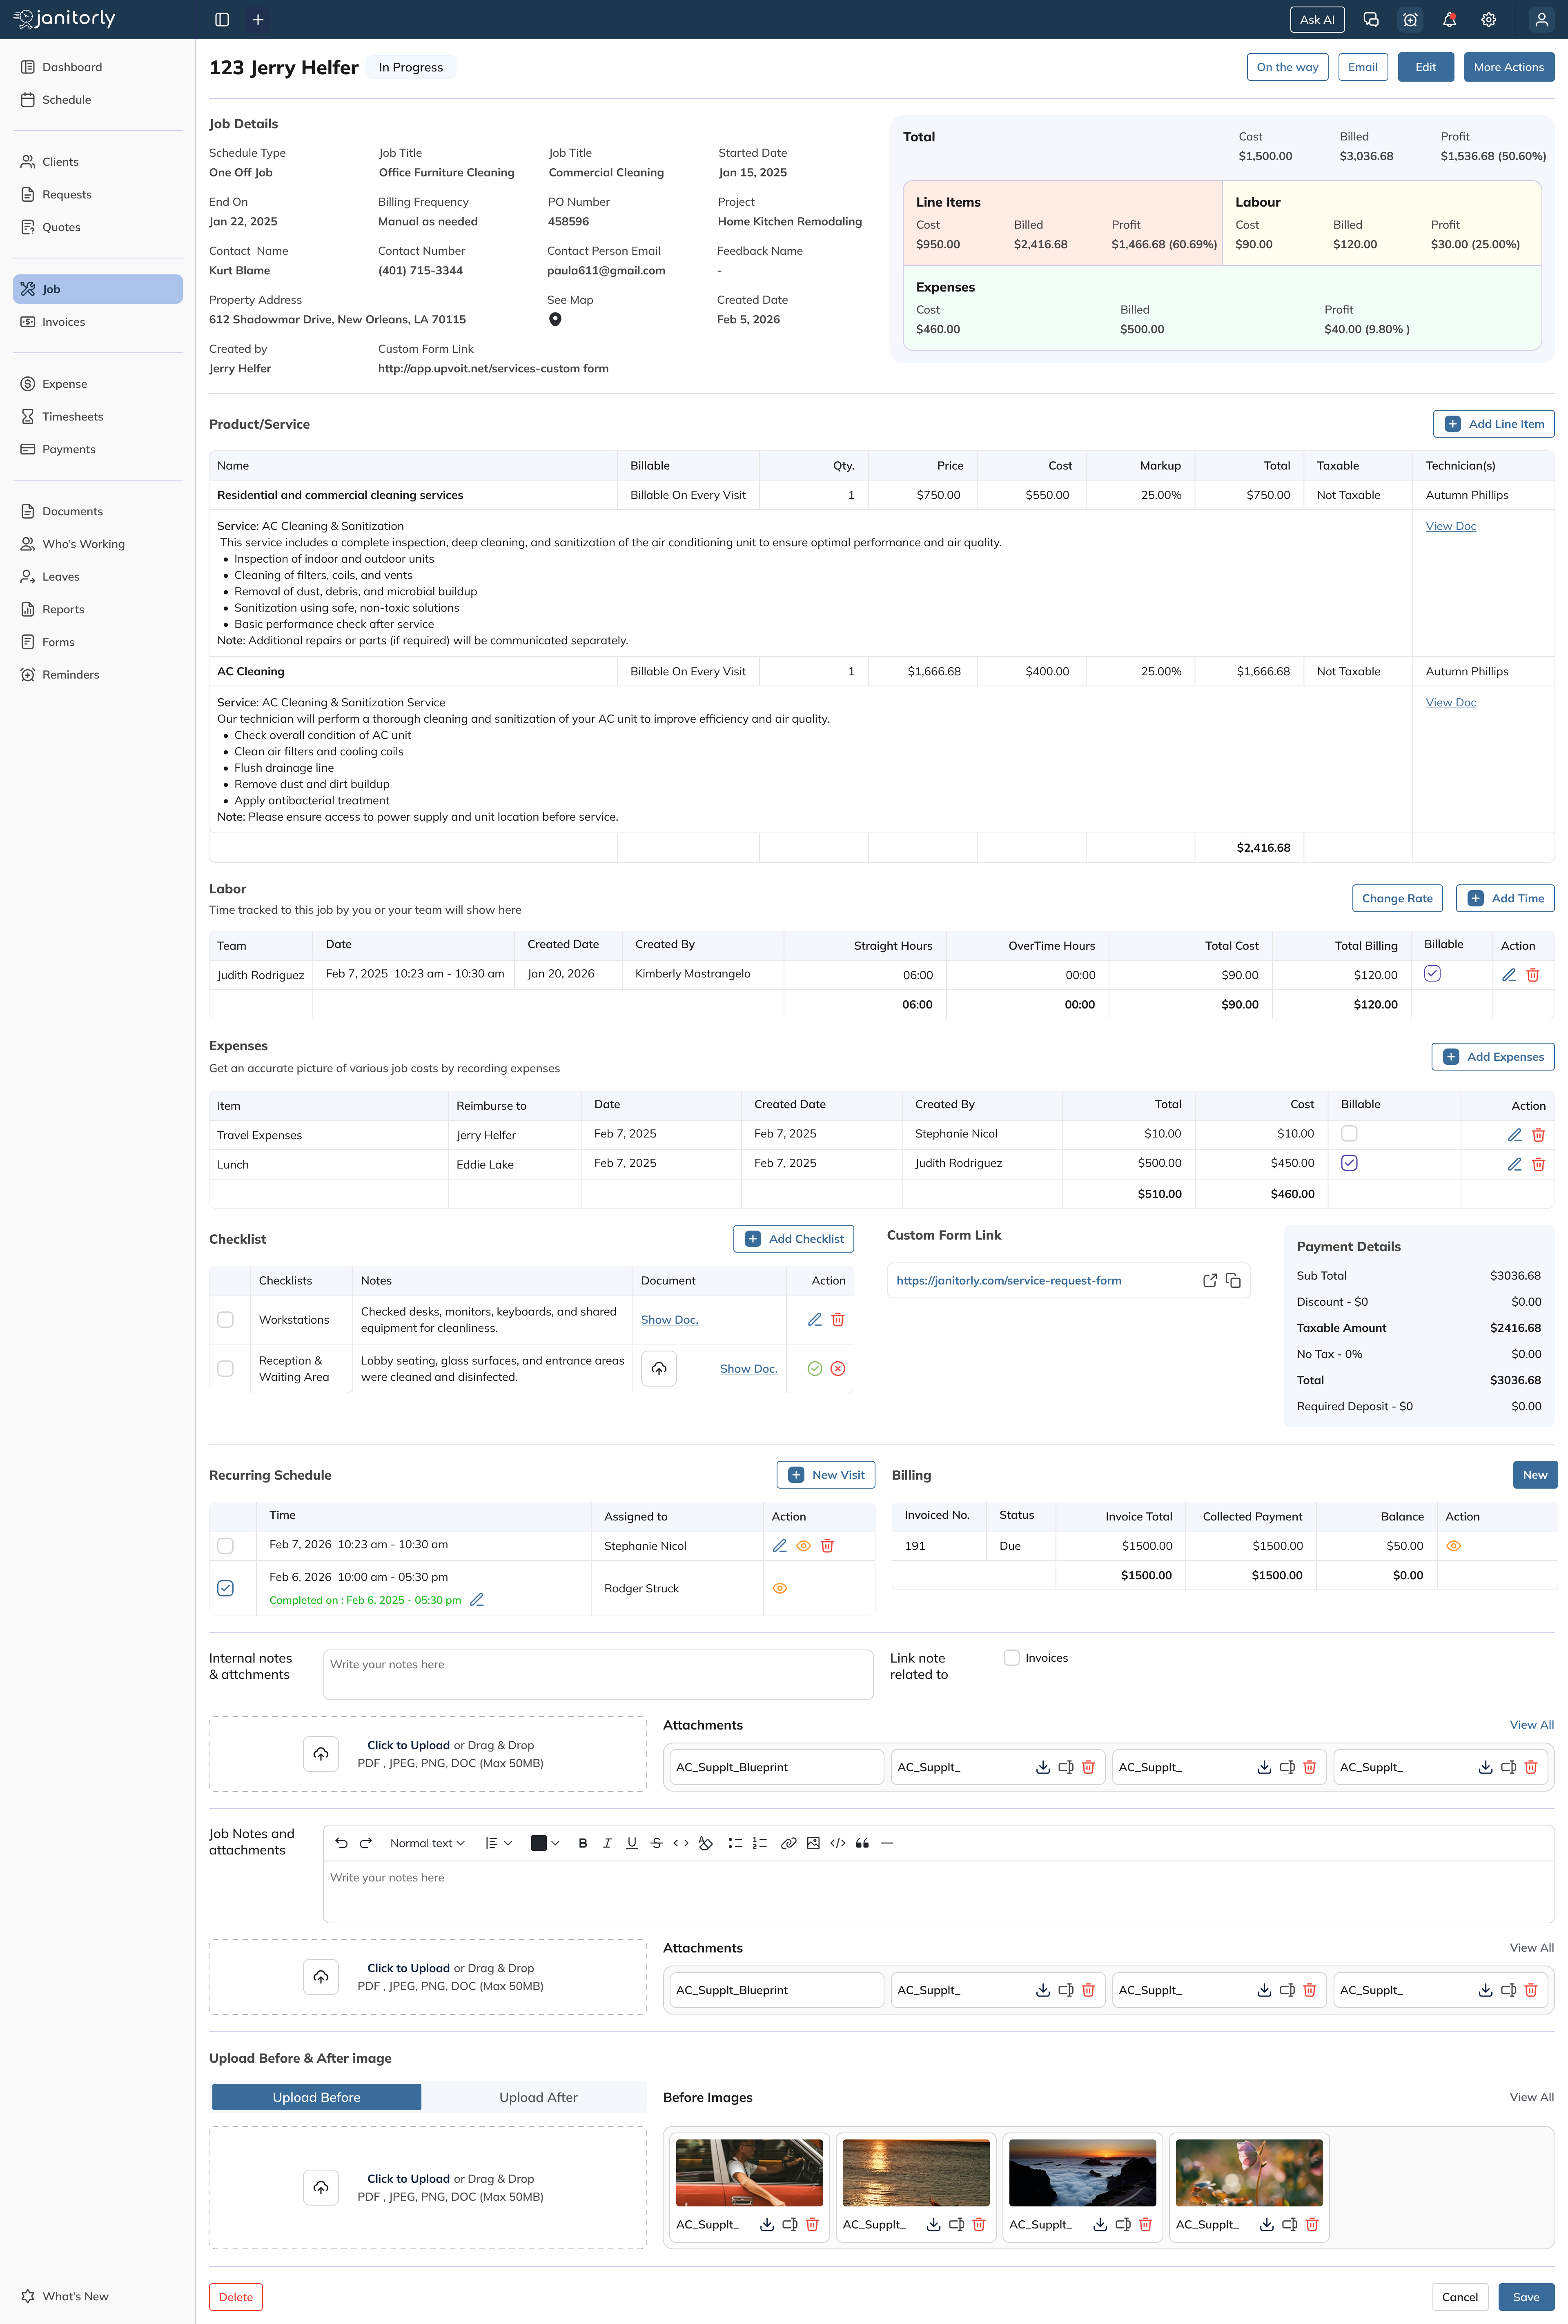Image resolution: width=1568 pixels, height=2324 pixels.
Task: Click New Visit button
Action: 826,1475
